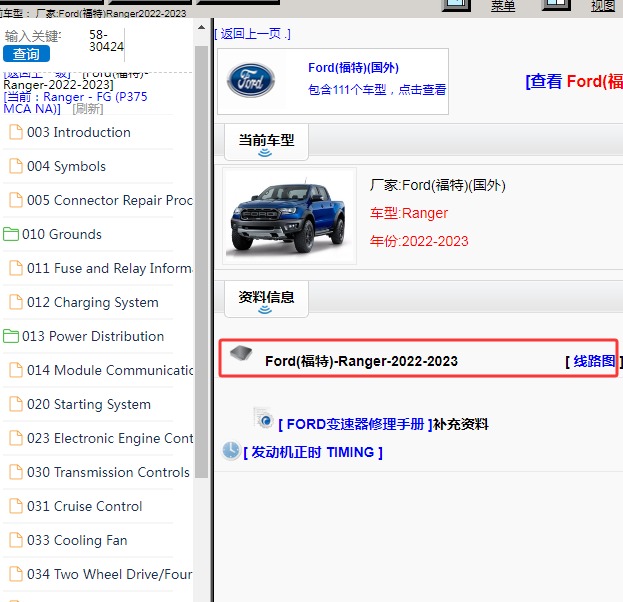Expand the 013 Power Distribution folder
Image resolution: width=623 pixels, height=602 pixels.
(11, 336)
